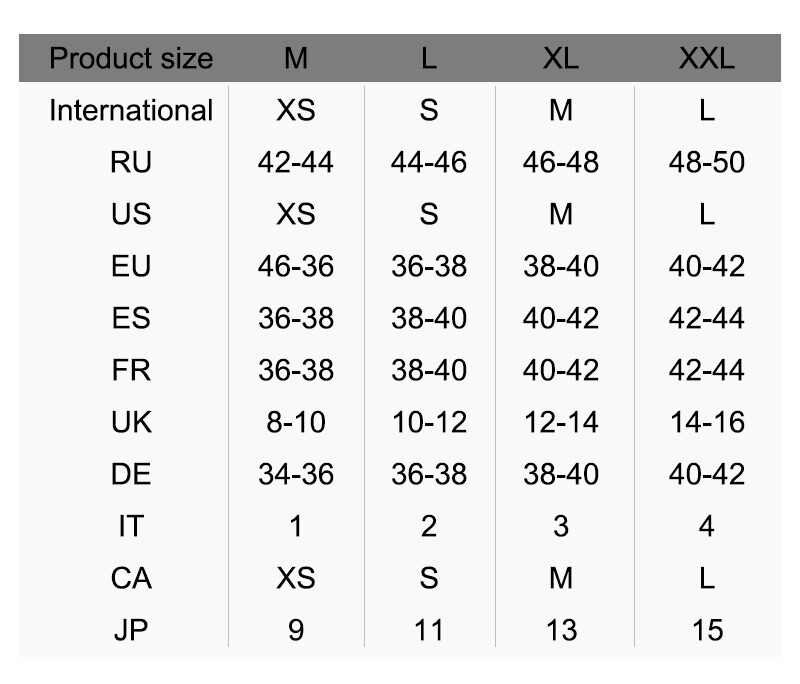Select the JP size 15 cell
The height and width of the screenshot is (684, 800).
tap(706, 630)
